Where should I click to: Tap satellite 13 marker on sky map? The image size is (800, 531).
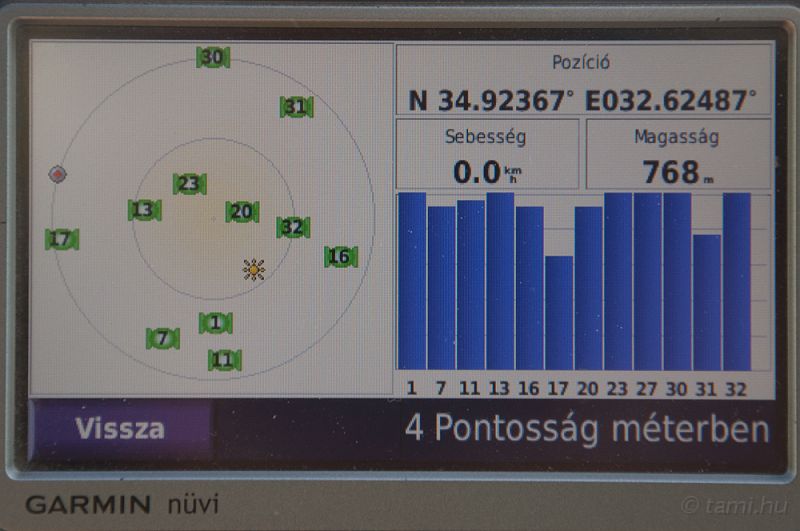tap(145, 210)
